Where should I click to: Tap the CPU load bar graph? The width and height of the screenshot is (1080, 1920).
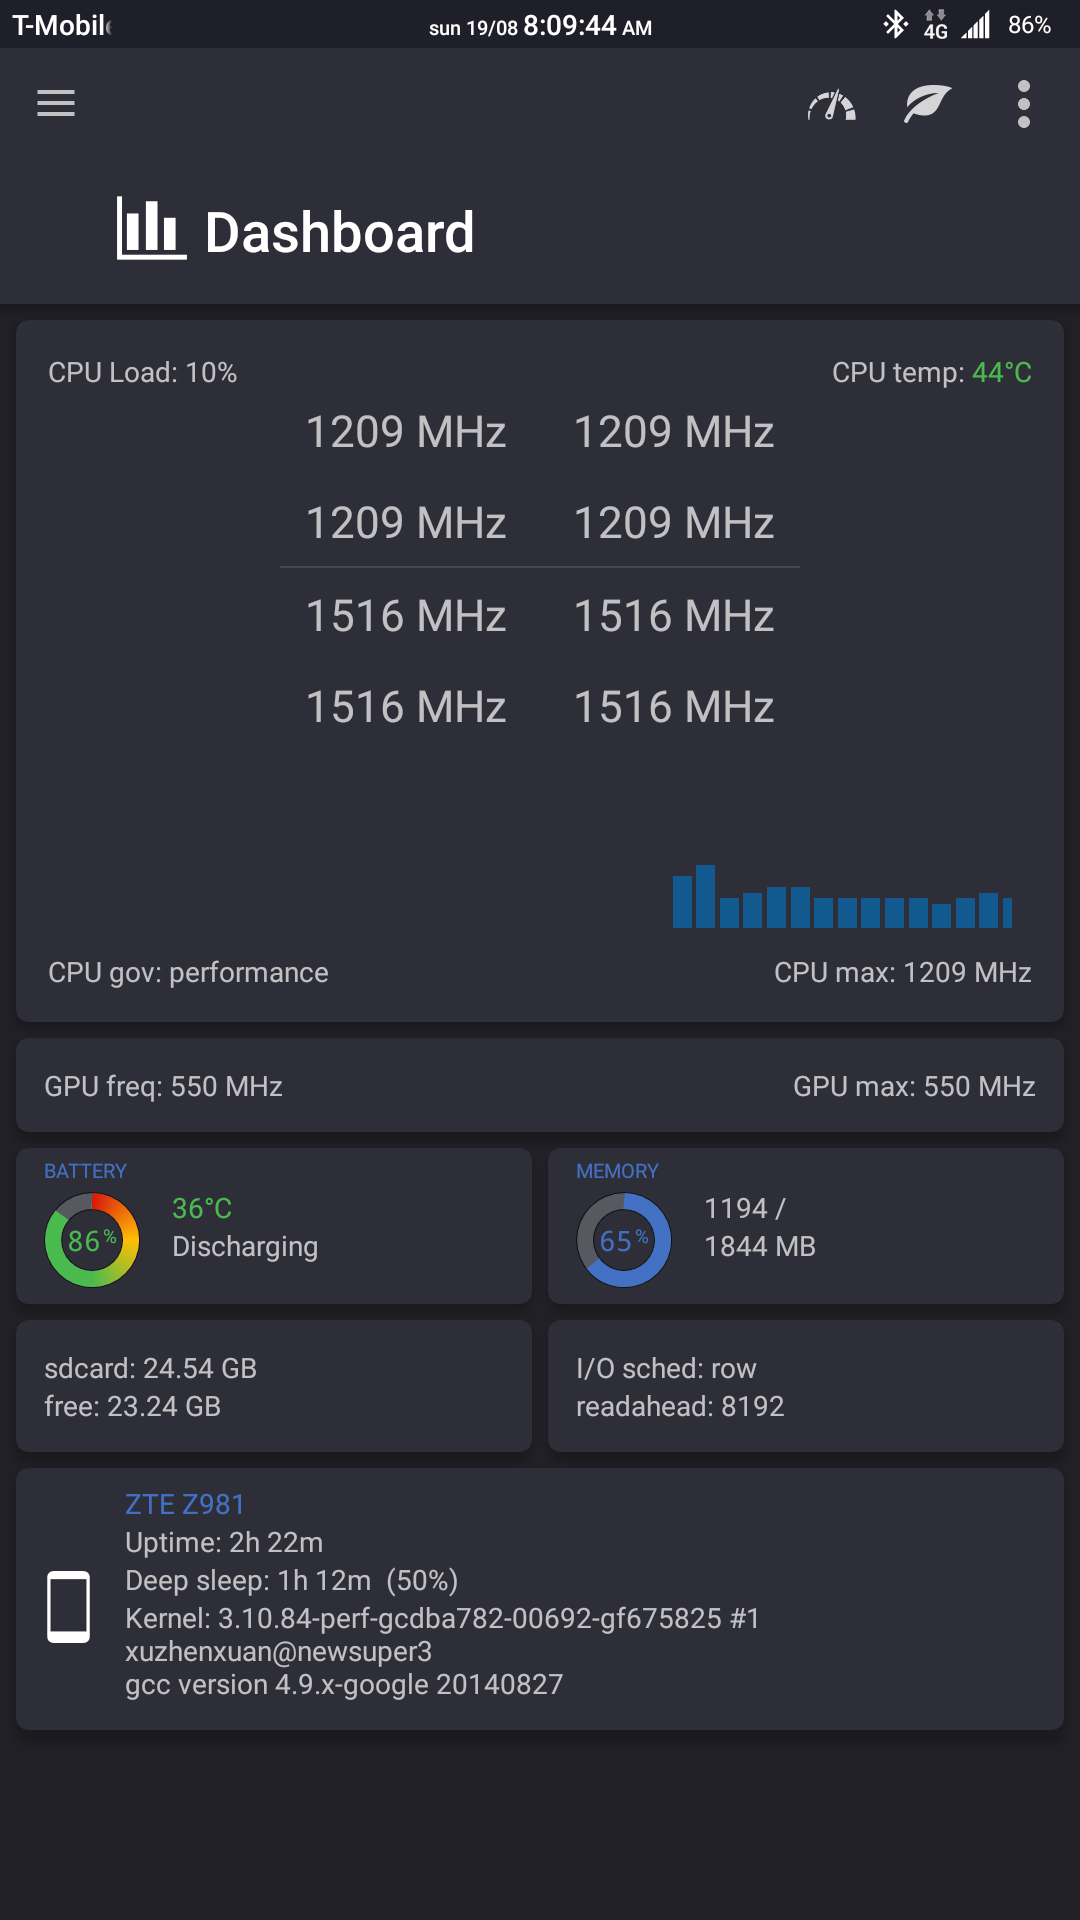(842, 897)
